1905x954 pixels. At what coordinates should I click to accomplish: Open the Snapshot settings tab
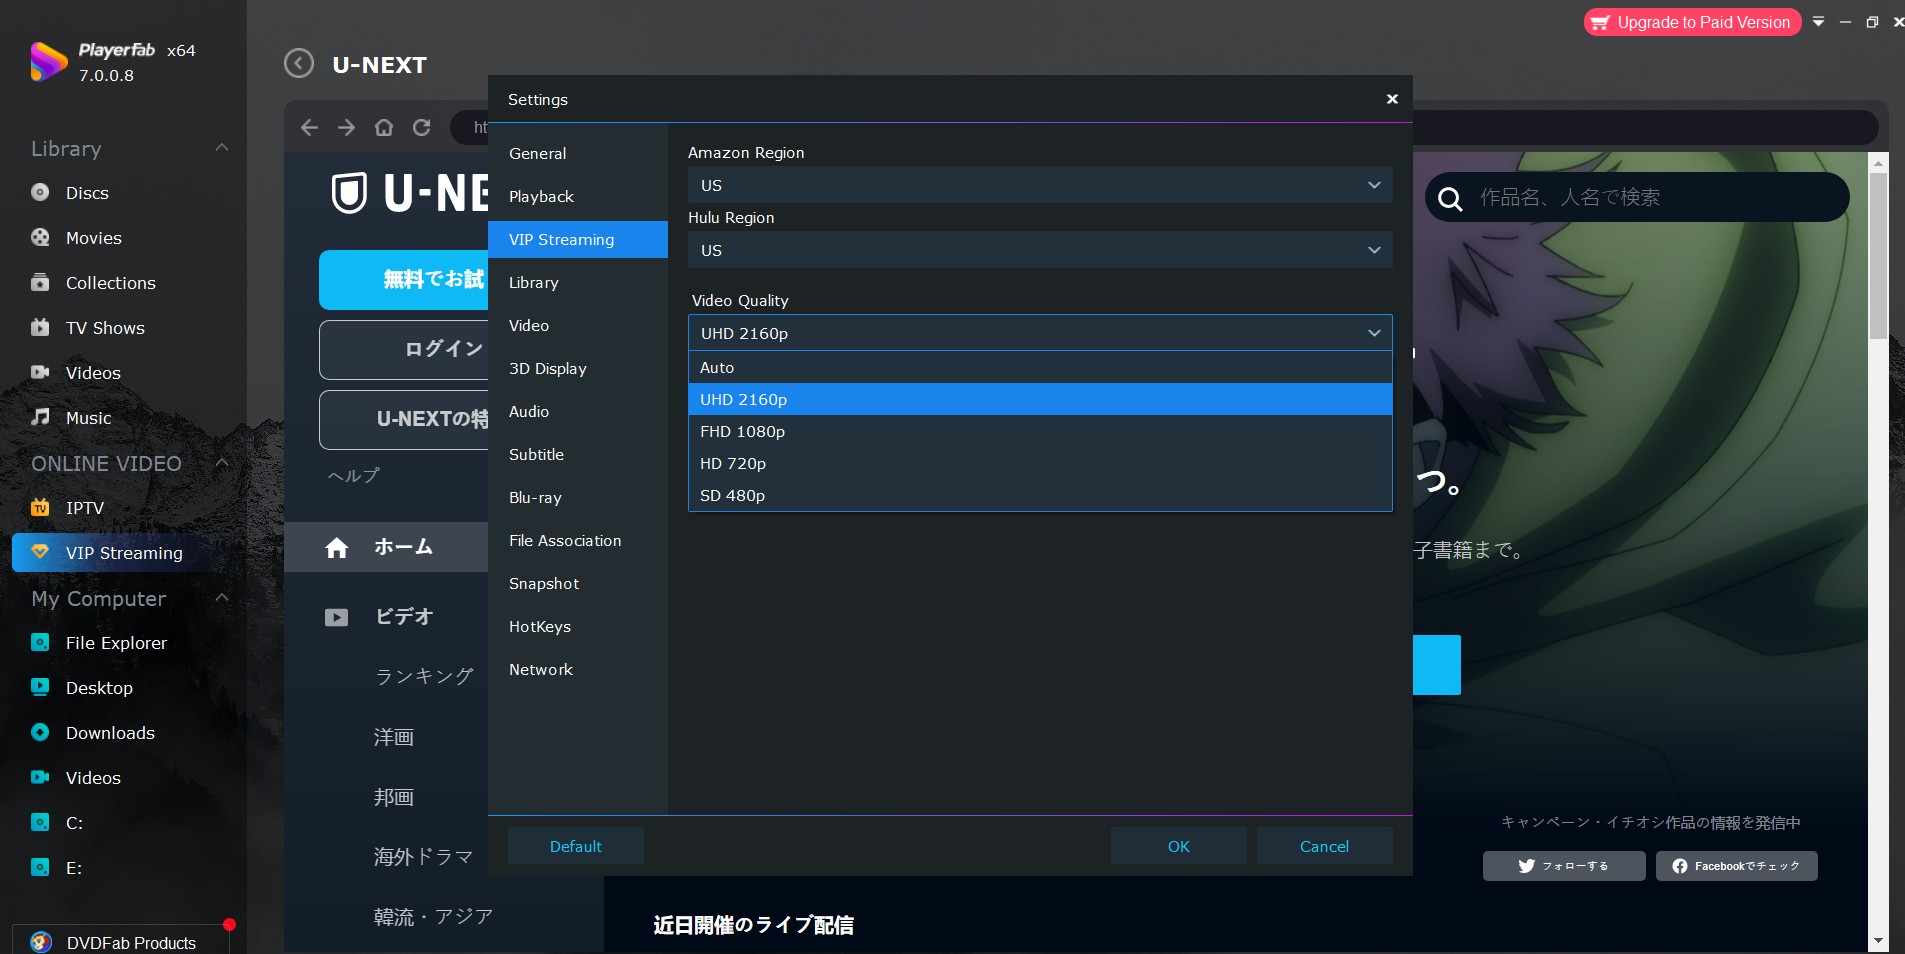pyautogui.click(x=578, y=583)
